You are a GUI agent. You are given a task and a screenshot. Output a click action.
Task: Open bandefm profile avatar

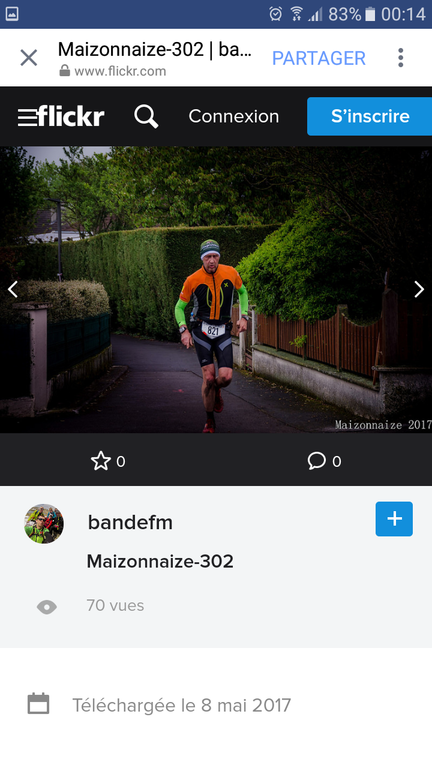coord(44,524)
